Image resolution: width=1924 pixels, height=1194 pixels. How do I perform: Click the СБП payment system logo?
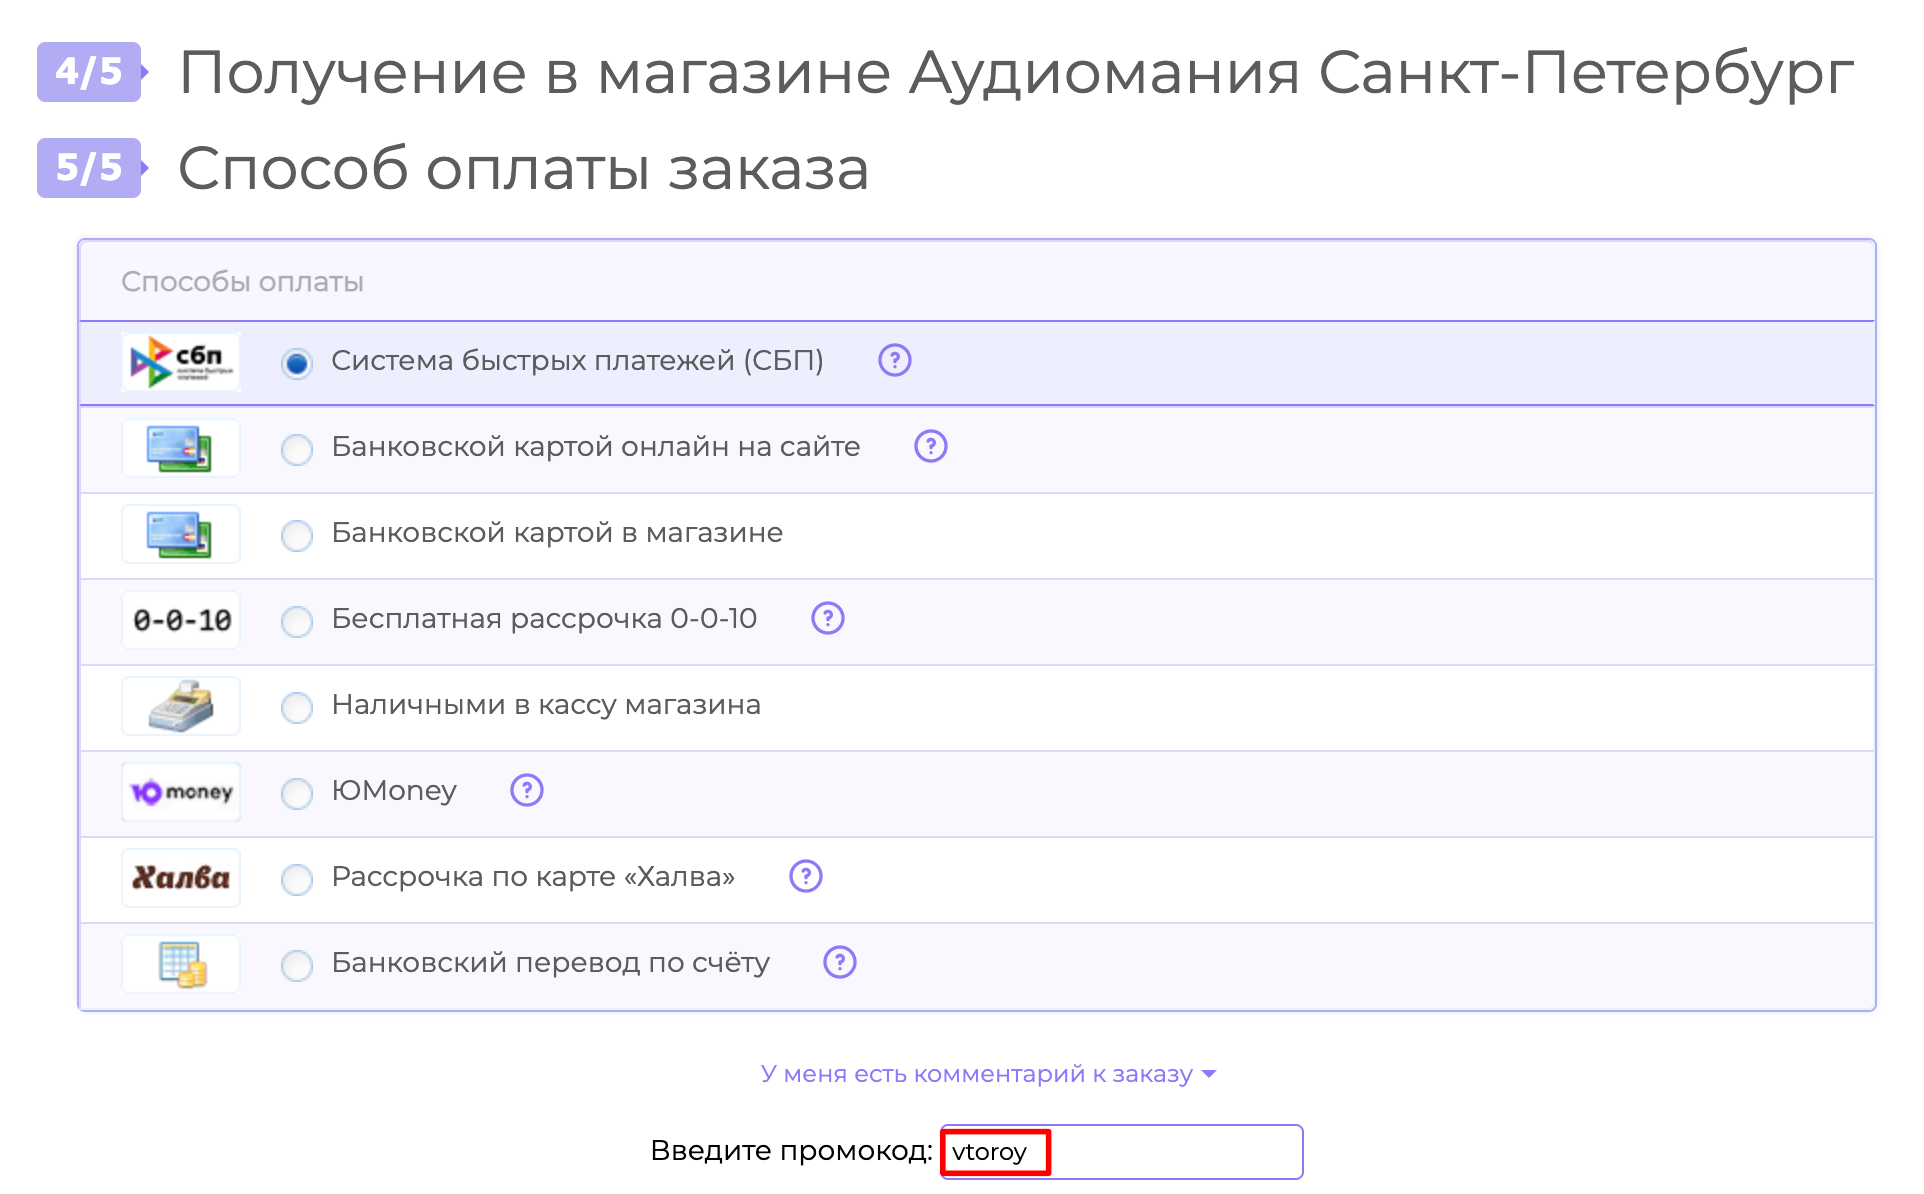(180, 363)
